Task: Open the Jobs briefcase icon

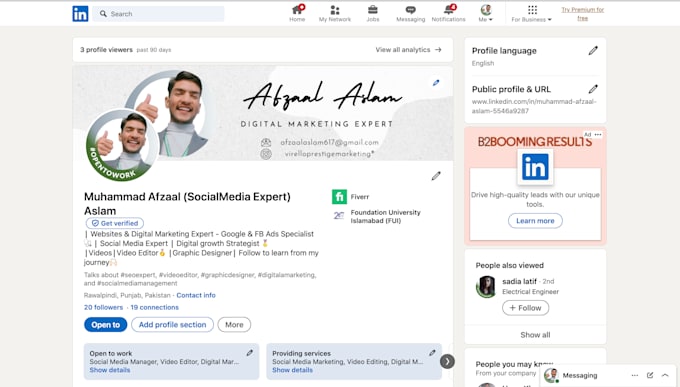Action: pyautogui.click(x=373, y=13)
